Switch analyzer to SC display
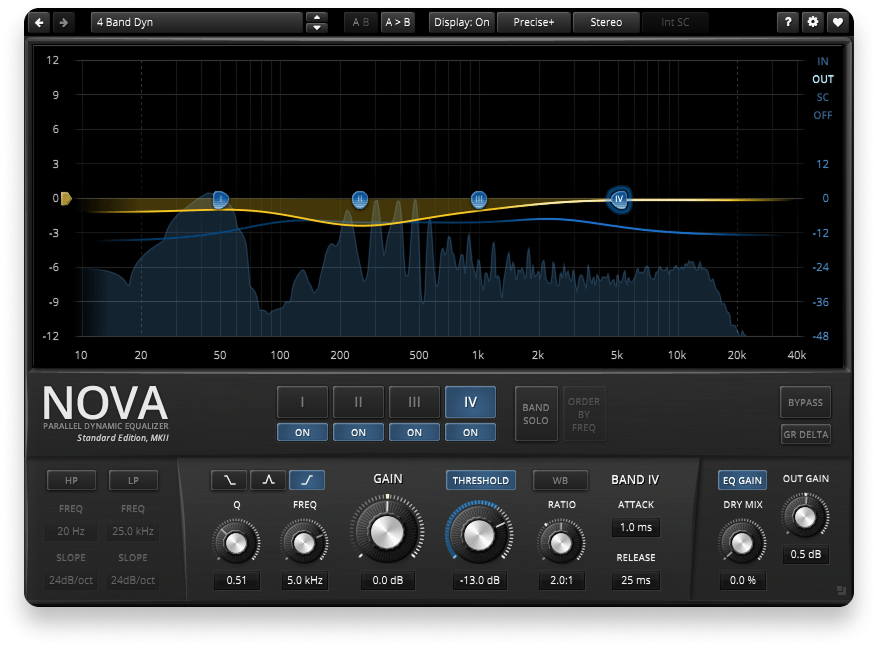 coord(822,97)
